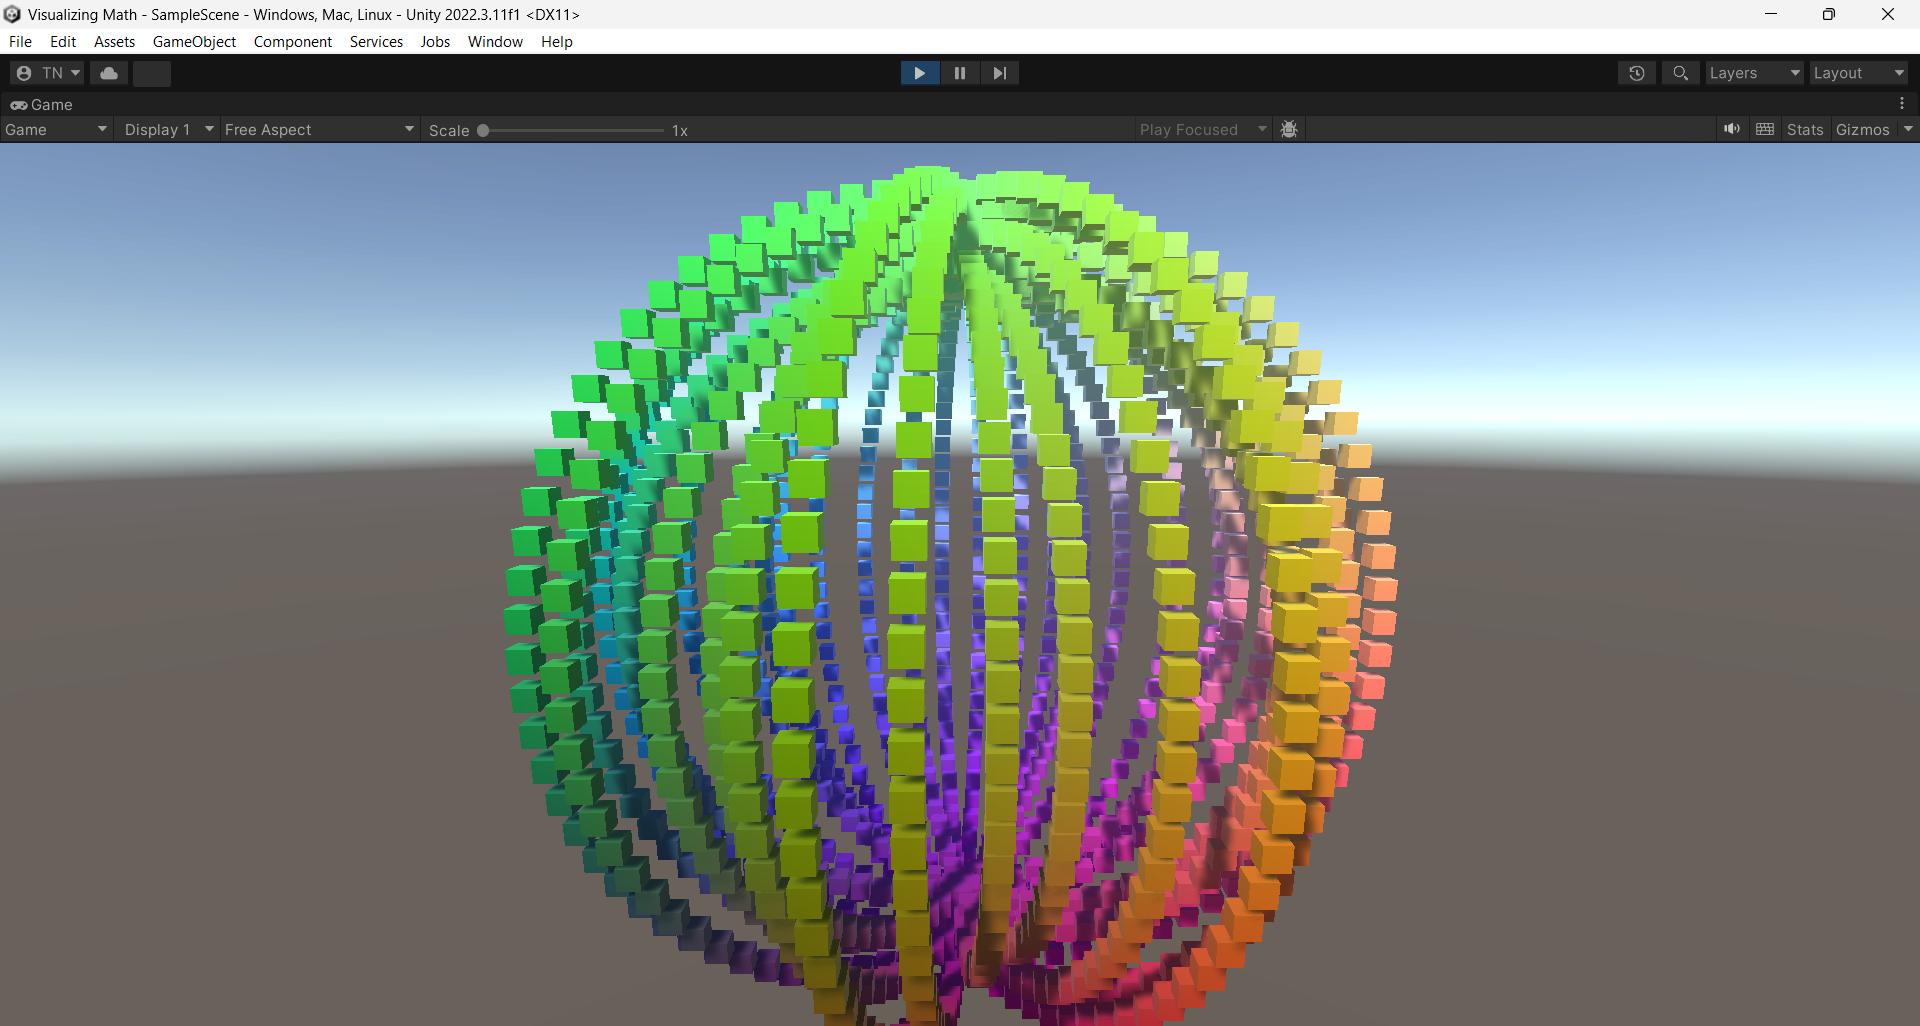Image resolution: width=1920 pixels, height=1026 pixels.
Task: Open the Free Aspect ratio dropdown
Action: click(318, 130)
